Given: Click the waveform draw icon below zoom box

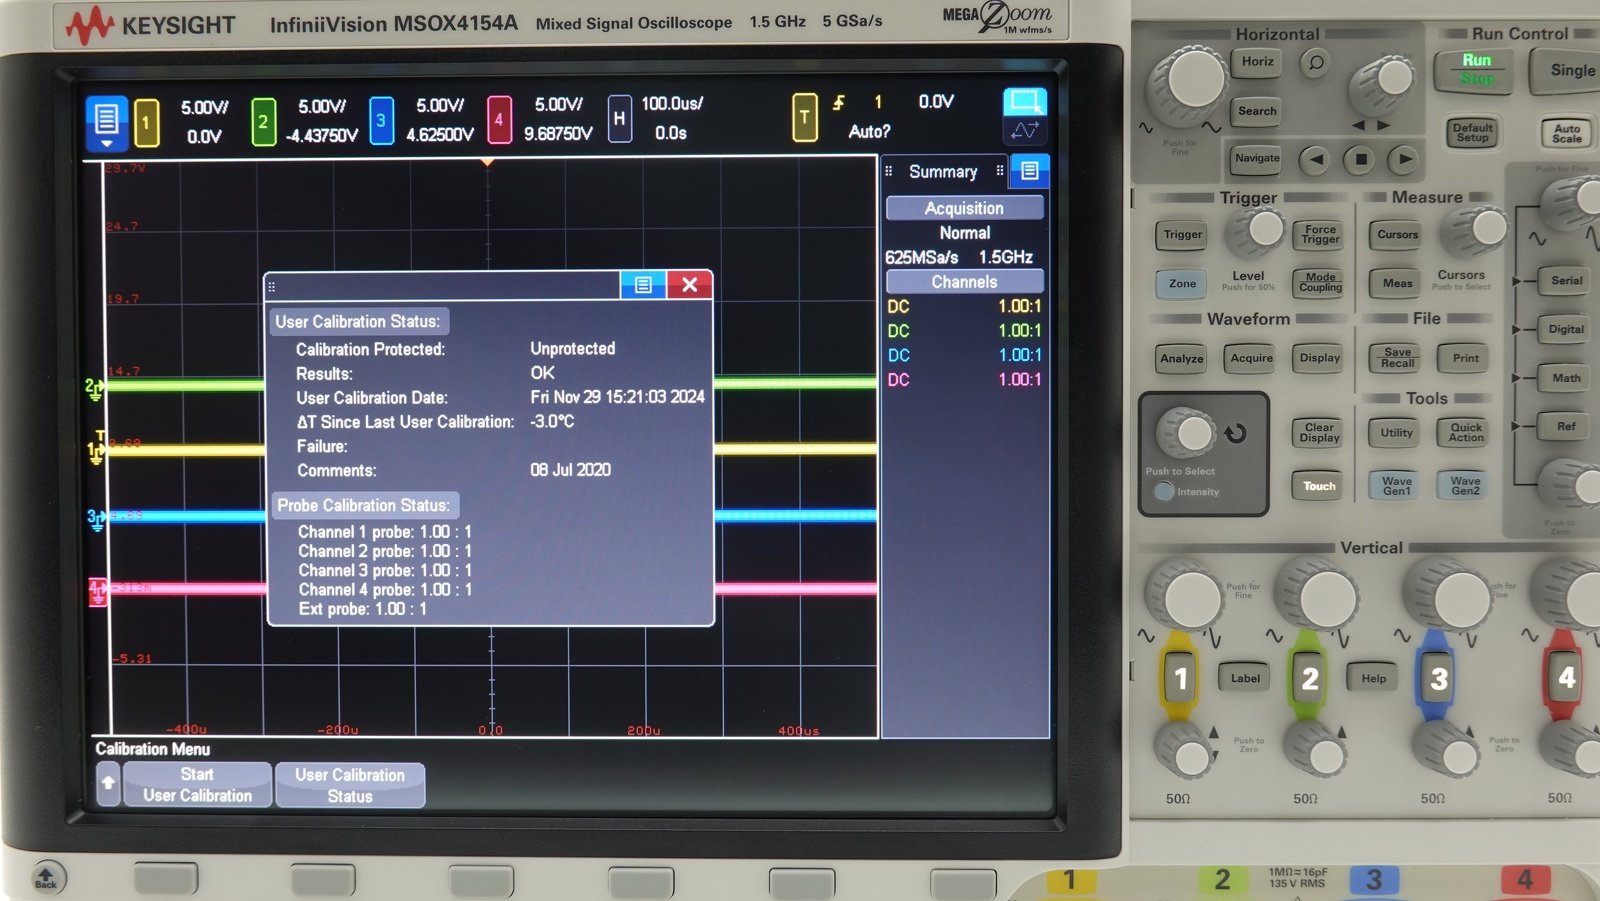Looking at the screenshot, I should click(x=1024, y=131).
